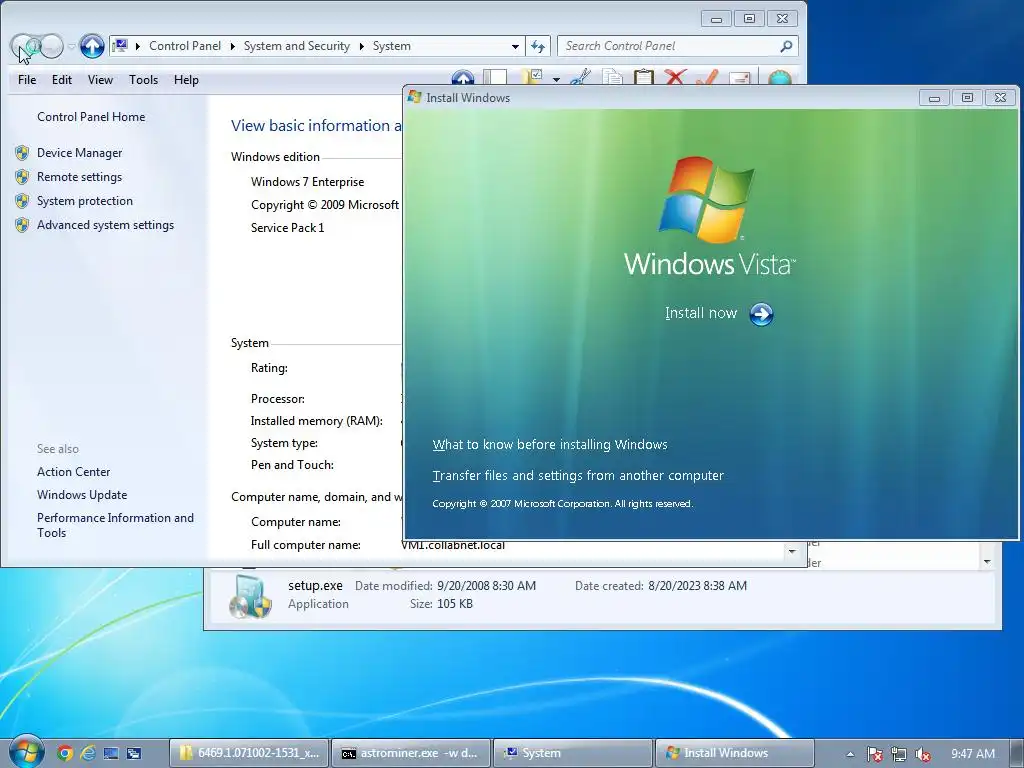Open Performance Information and Tools link

point(116,525)
